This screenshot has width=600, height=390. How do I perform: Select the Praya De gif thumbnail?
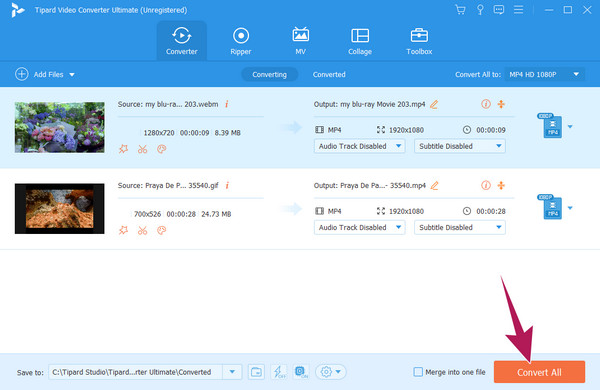point(60,208)
